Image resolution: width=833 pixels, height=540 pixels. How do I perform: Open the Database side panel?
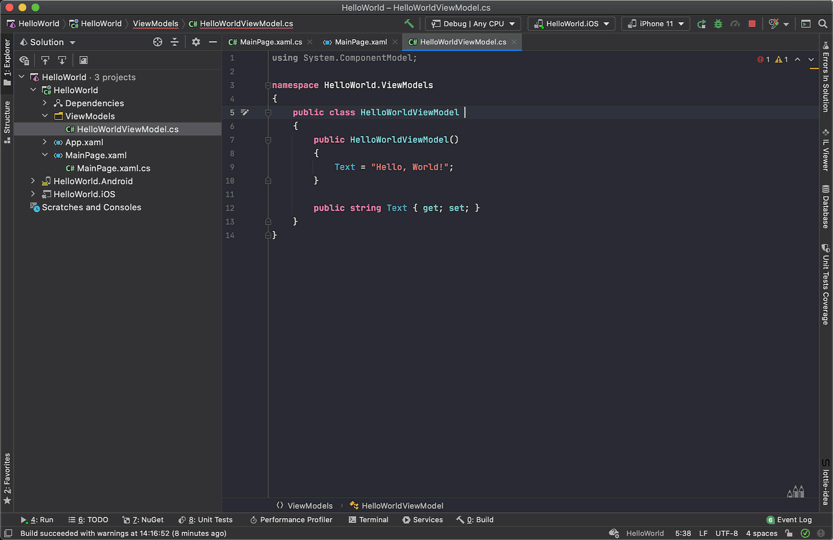point(826,206)
